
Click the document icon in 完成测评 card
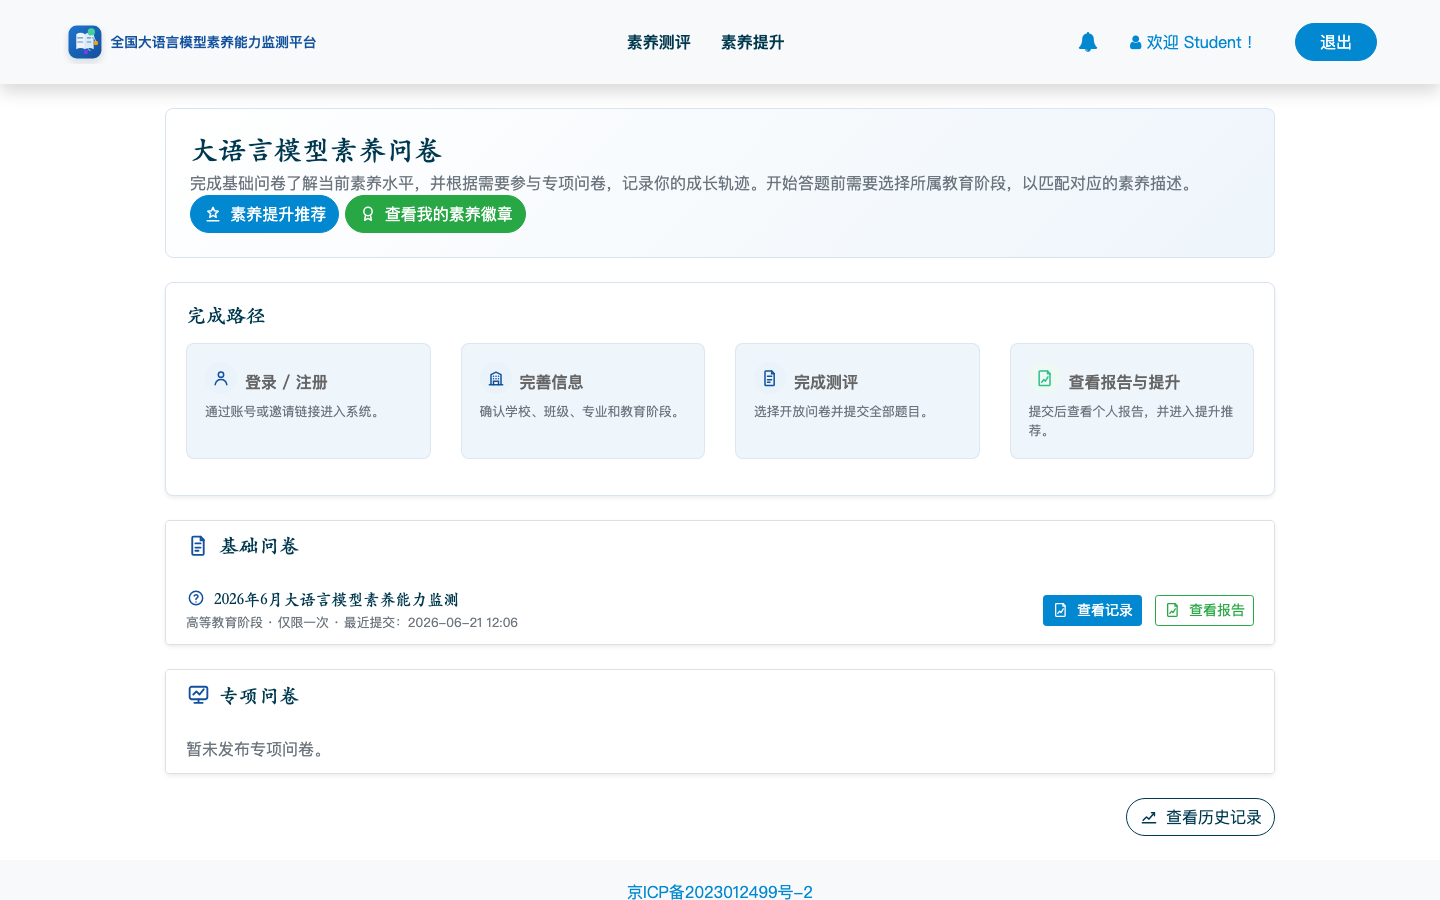[x=770, y=378]
